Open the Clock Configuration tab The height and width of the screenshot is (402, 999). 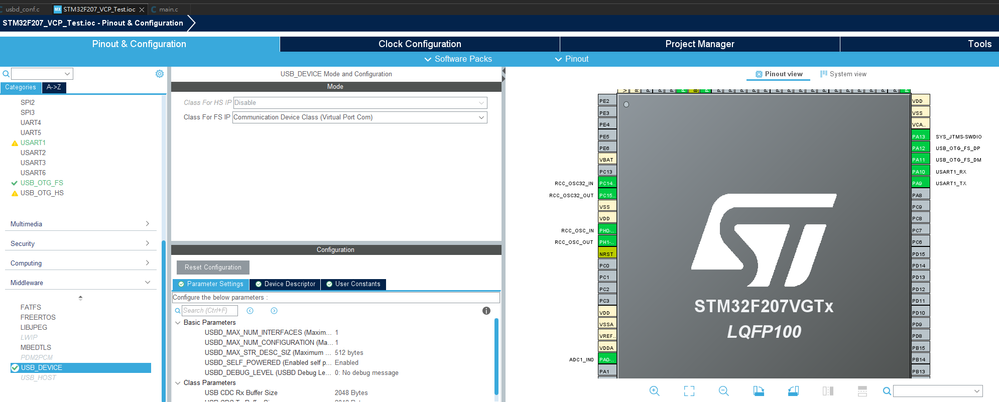point(419,44)
